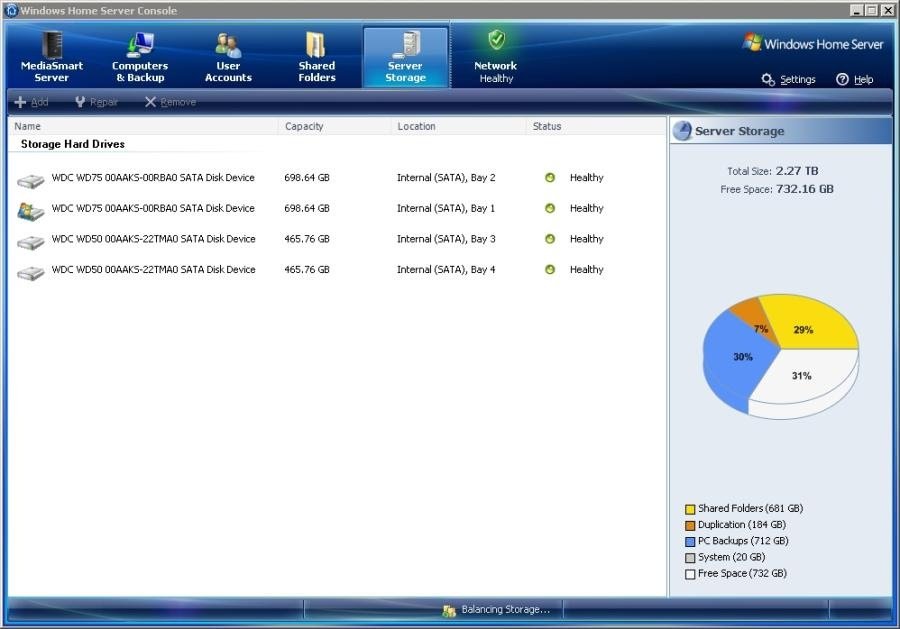The width and height of the screenshot is (900, 629).
Task: Click the 698.64 GB capacity for Bay 2
Action: [x=307, y=178]
